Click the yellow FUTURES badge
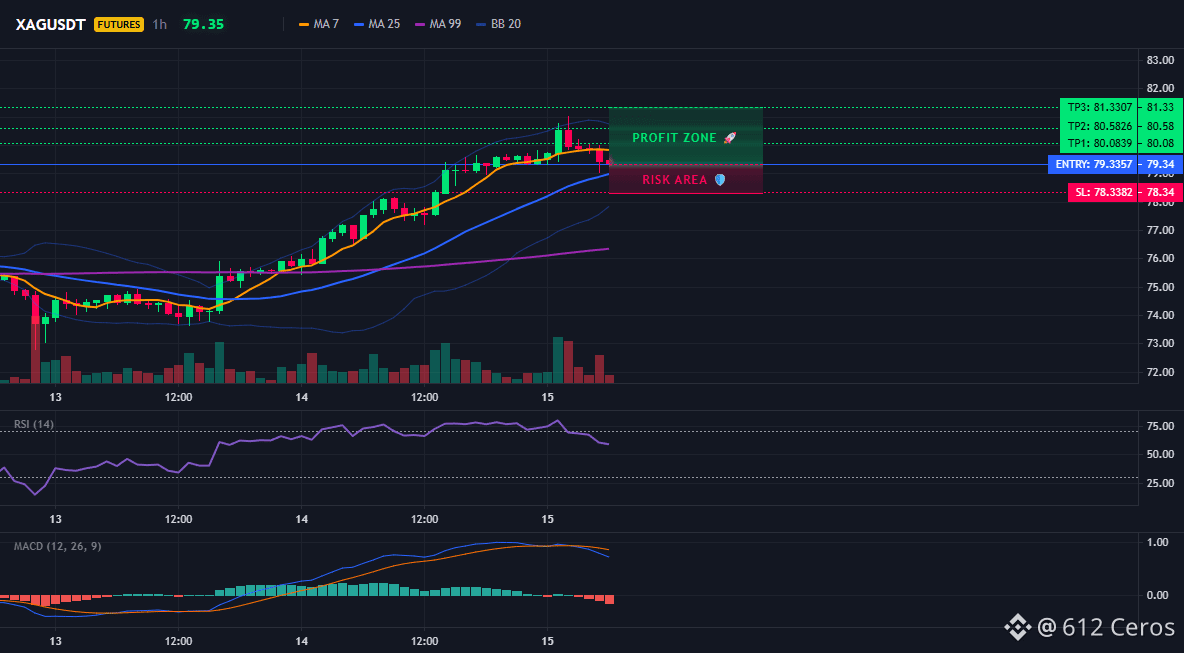 click(119, 24)
